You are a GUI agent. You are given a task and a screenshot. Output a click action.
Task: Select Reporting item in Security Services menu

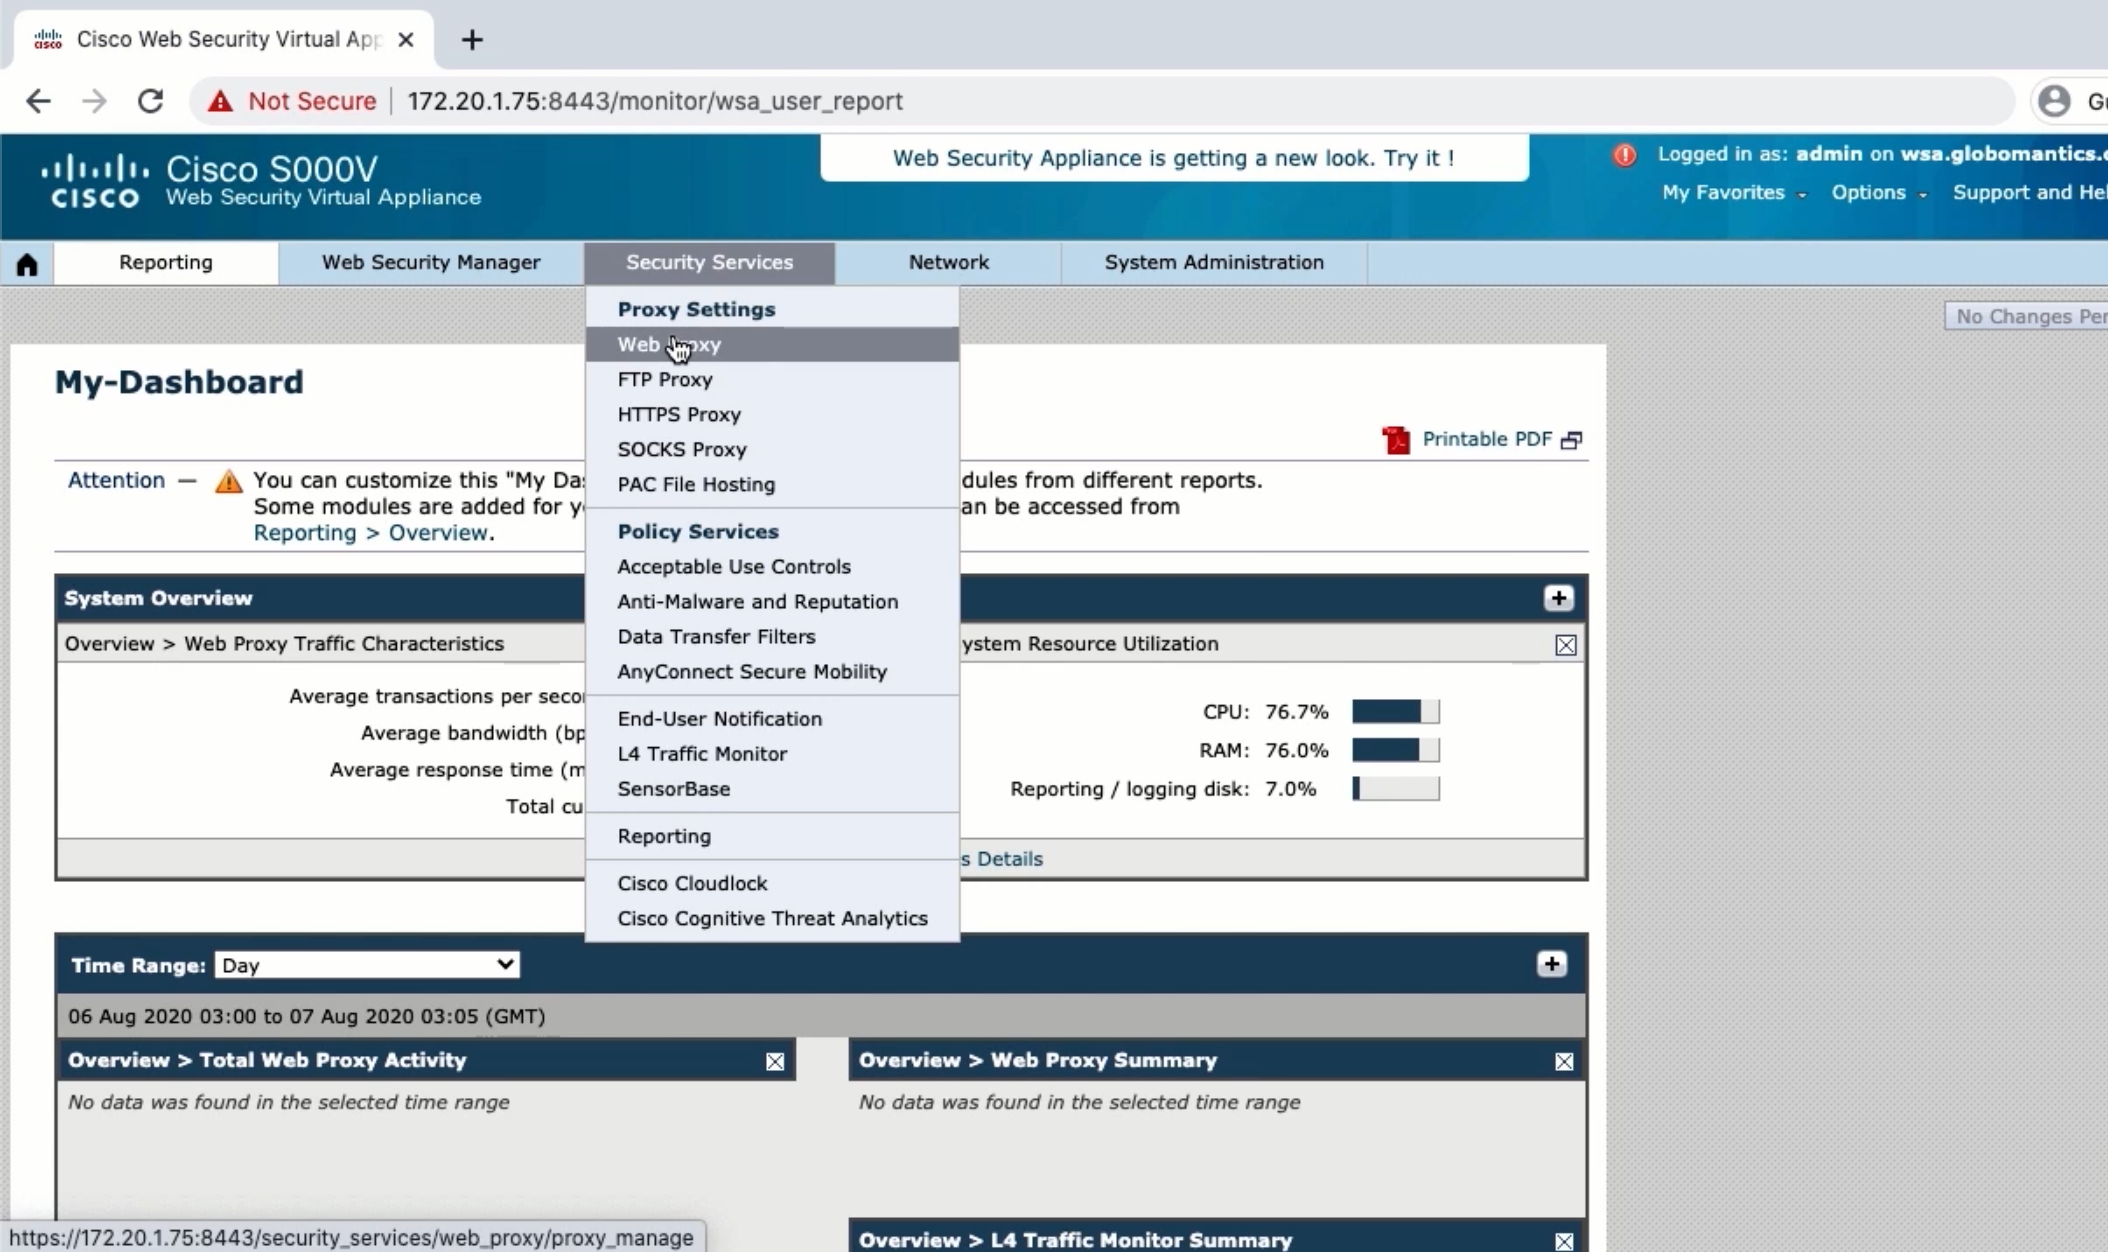coord(772,835)
